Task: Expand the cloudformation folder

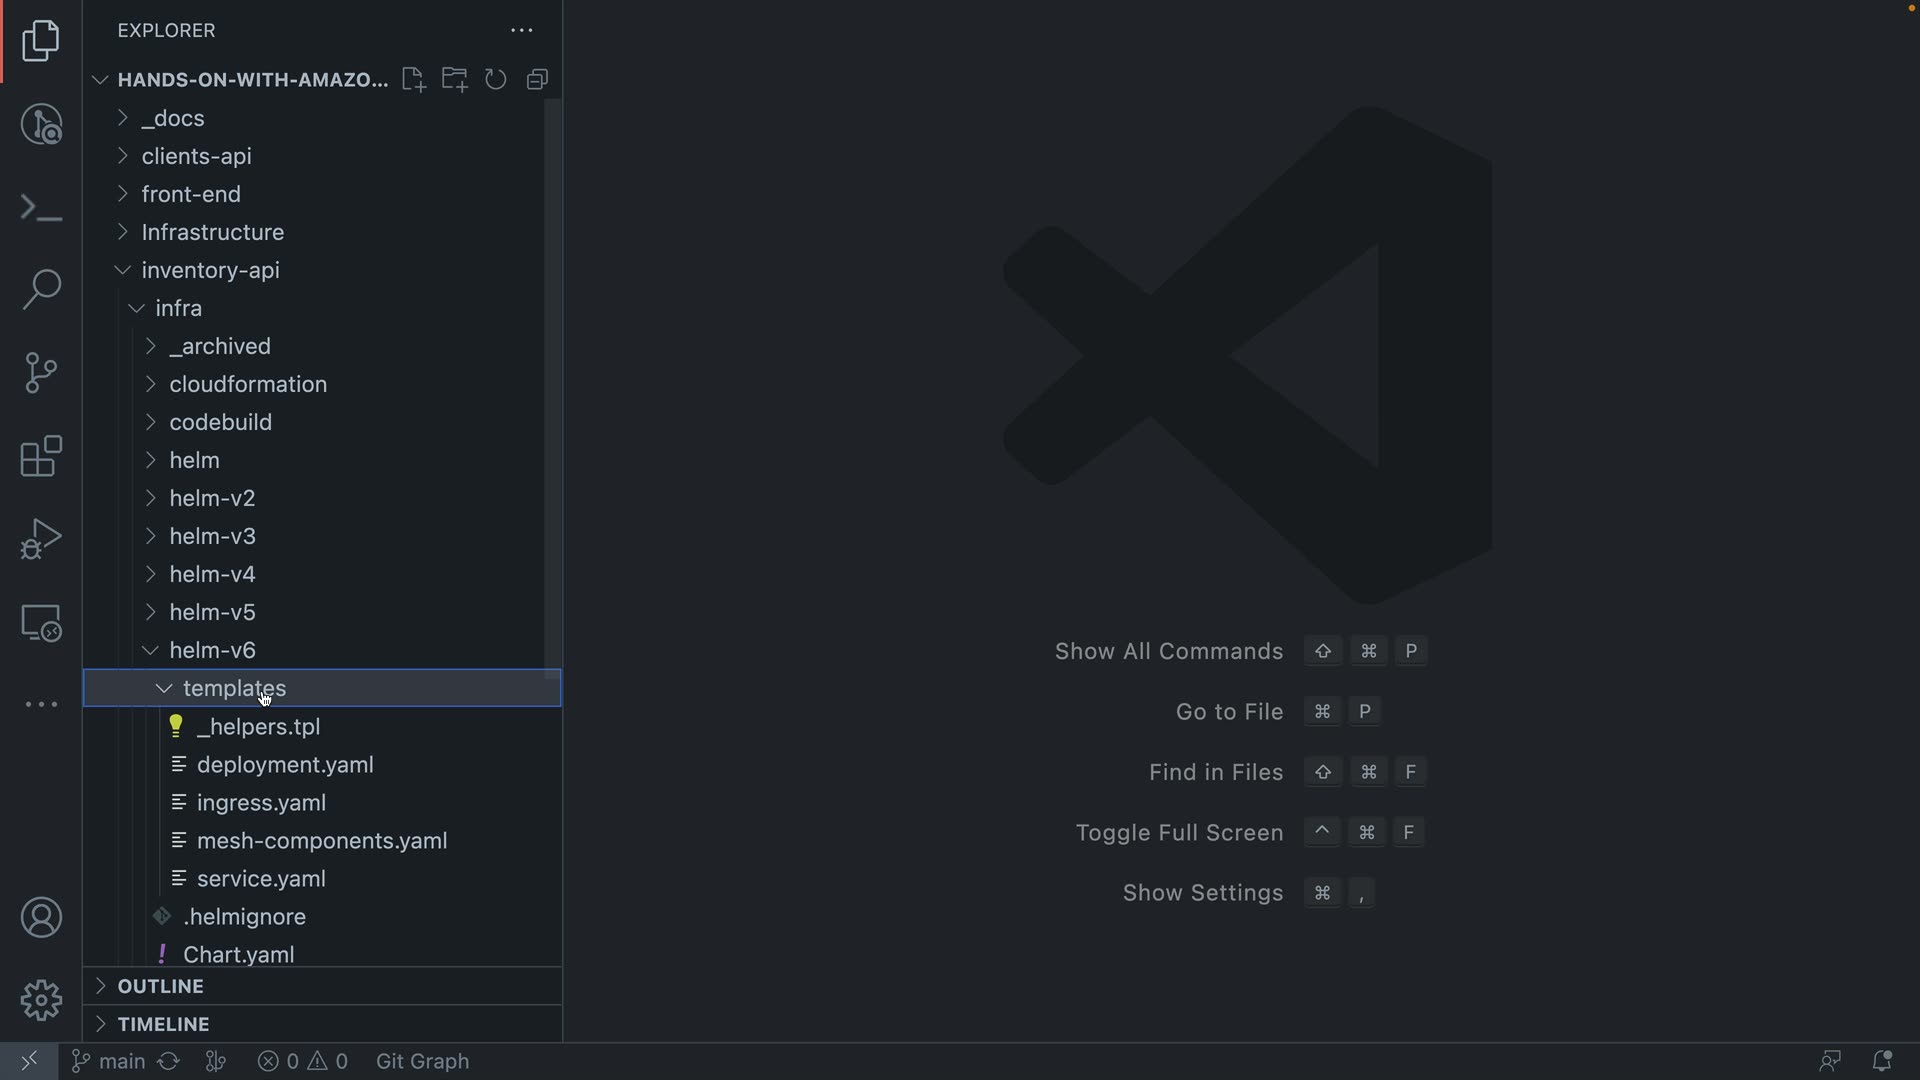Action: (x=247, y=384)
